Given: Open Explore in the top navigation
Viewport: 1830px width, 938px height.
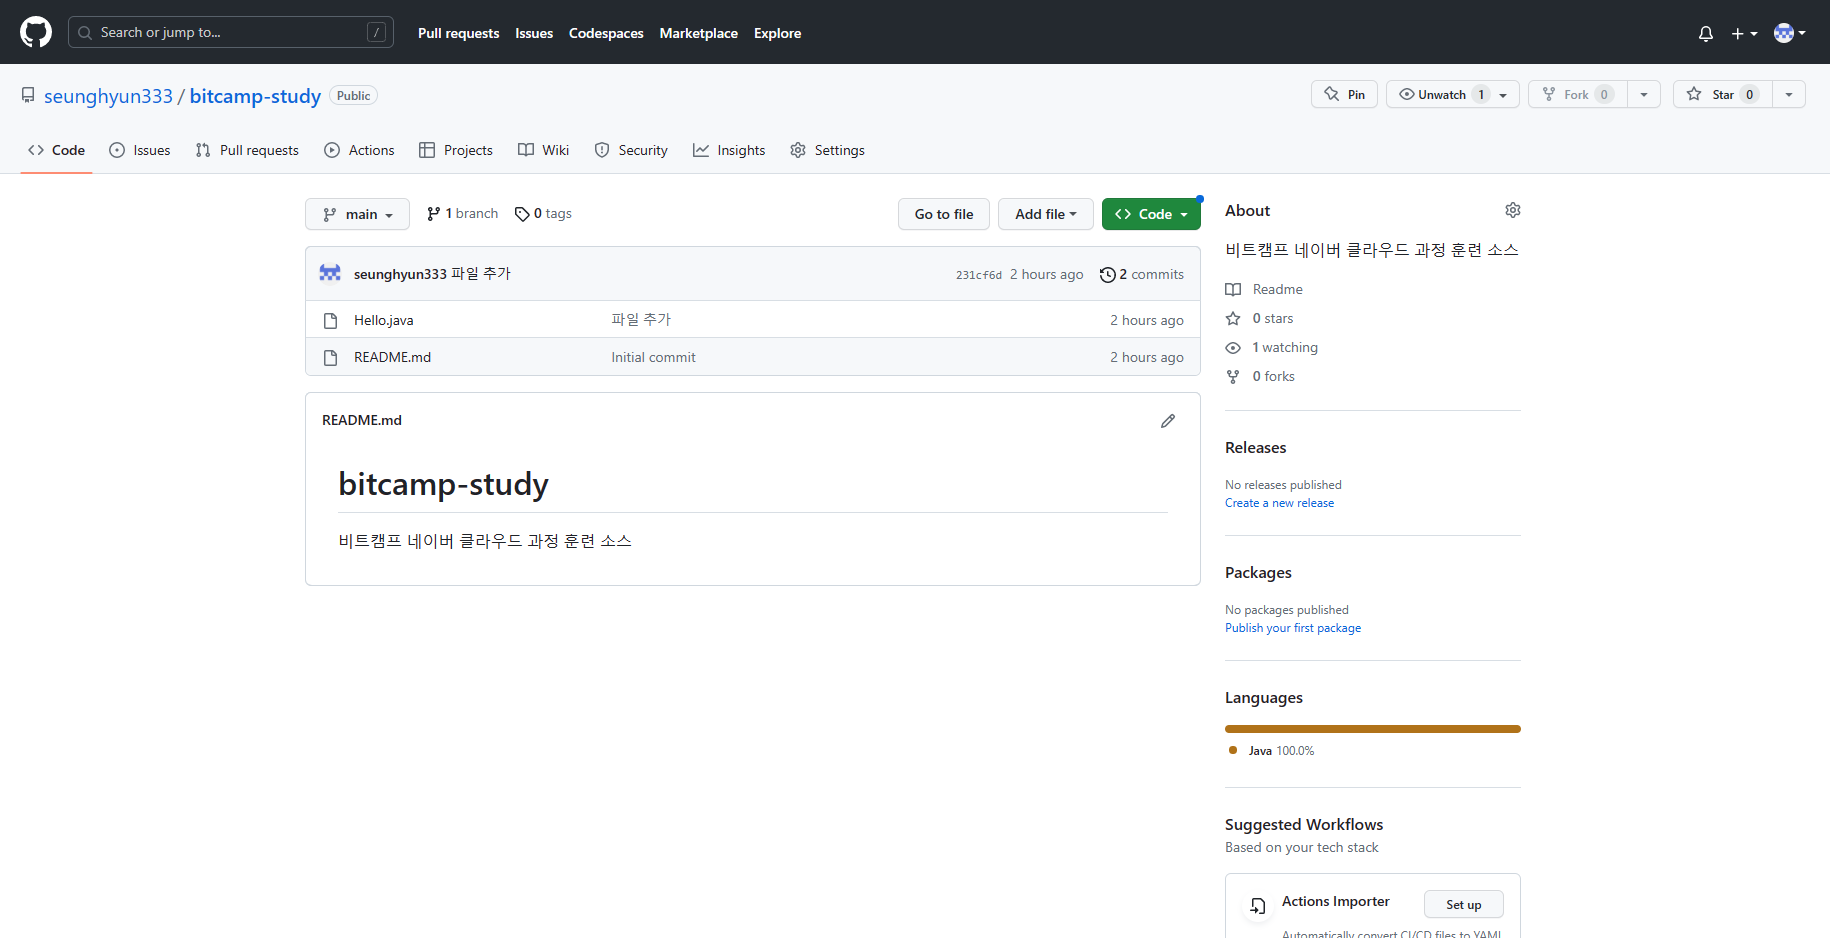Looking at the screenshot, I should click(777, 33).
